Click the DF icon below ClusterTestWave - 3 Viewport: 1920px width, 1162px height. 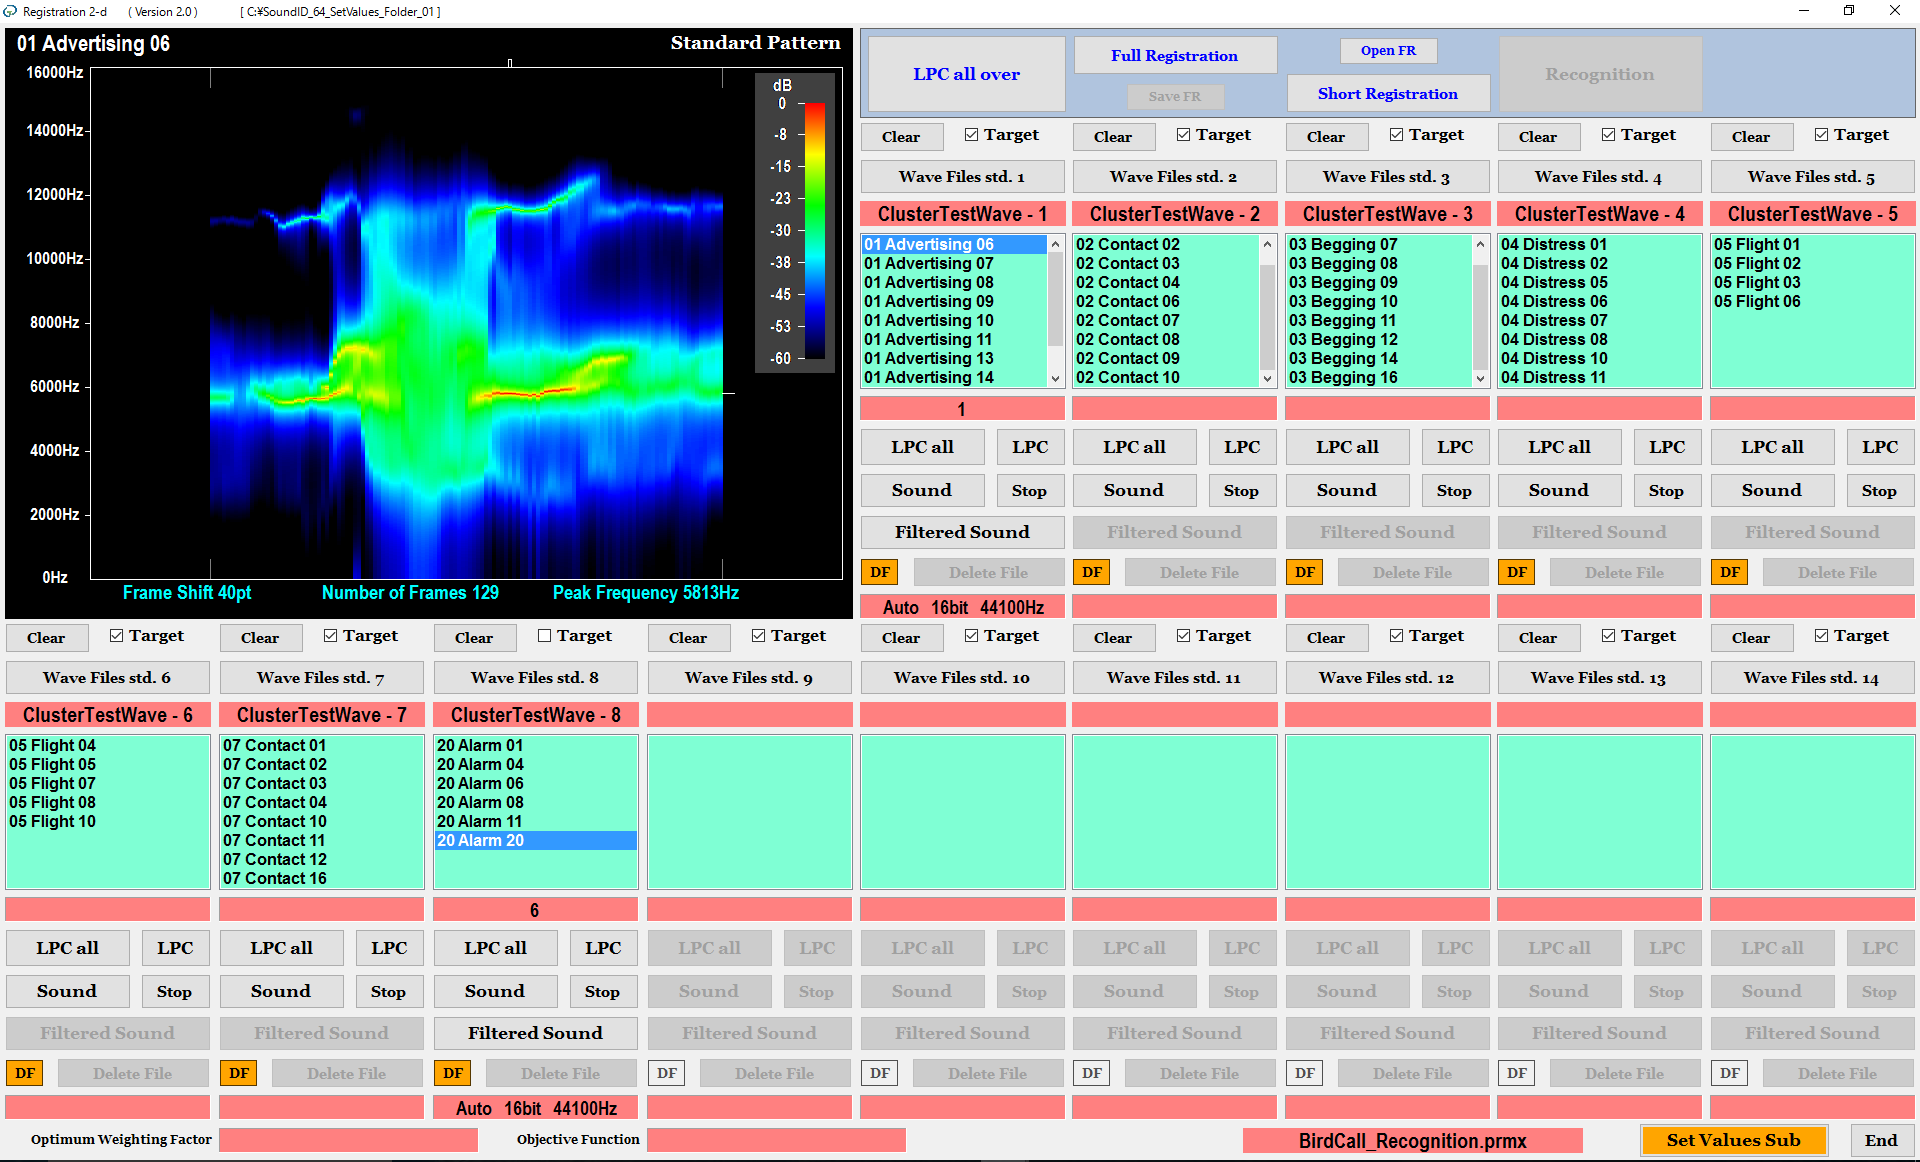click(1304, 571)
